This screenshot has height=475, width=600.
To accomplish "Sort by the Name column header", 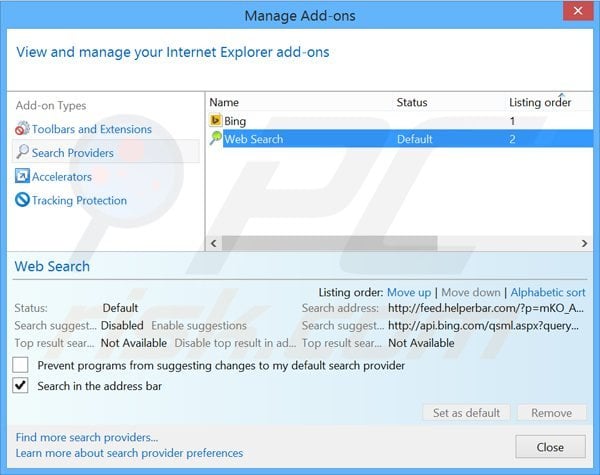I will pos(224,102).
